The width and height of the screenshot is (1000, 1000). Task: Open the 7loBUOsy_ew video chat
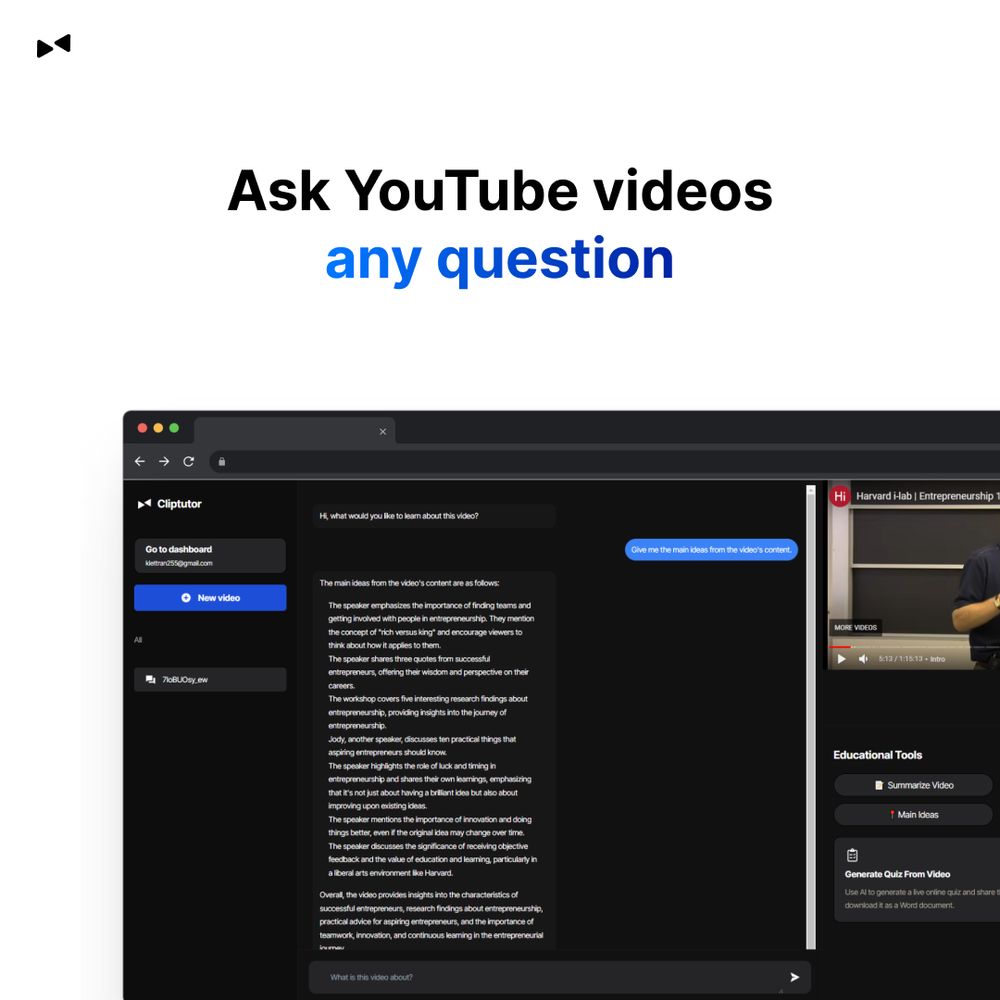[210, 680]
